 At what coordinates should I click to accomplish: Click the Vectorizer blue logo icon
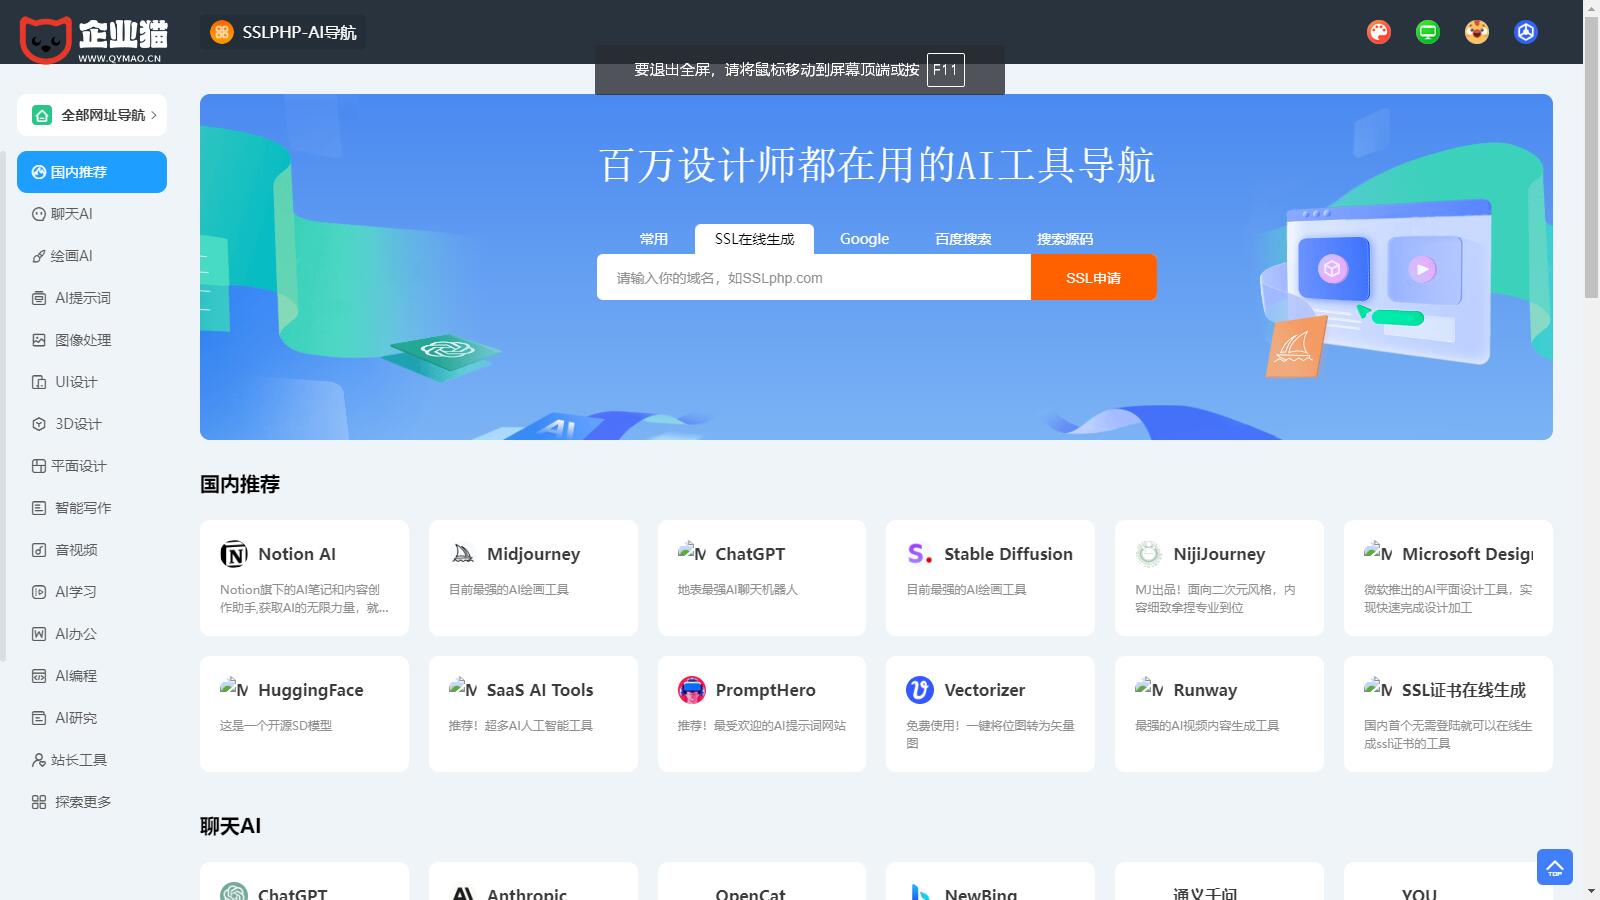pos(919,690)
